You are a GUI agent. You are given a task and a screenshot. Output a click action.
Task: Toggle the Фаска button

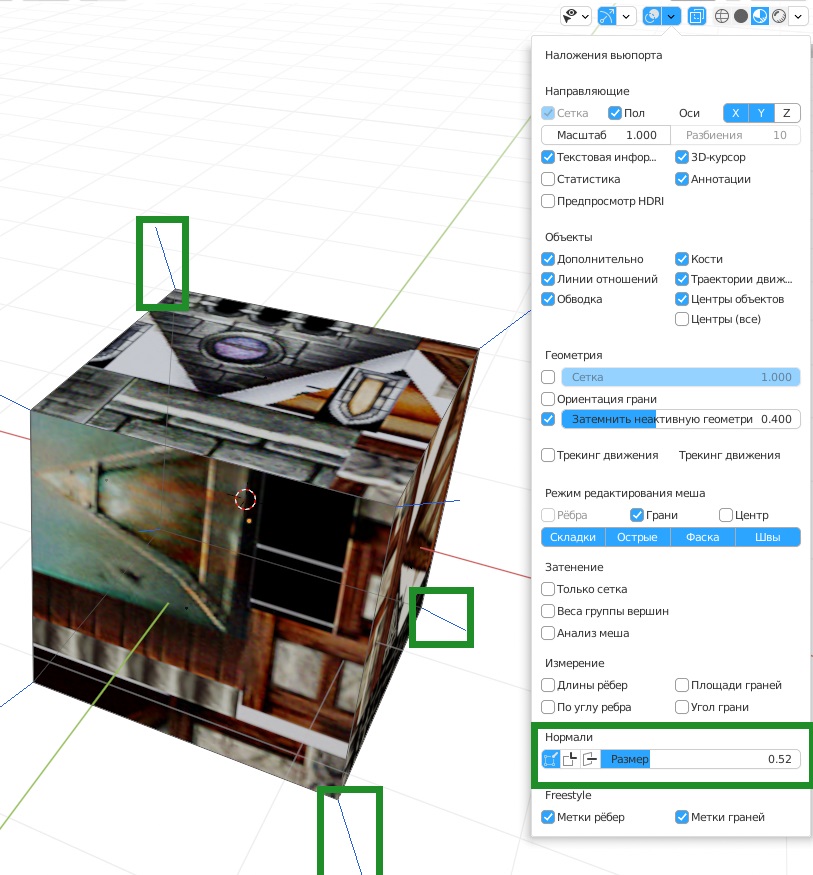click(x=703, y=537)
